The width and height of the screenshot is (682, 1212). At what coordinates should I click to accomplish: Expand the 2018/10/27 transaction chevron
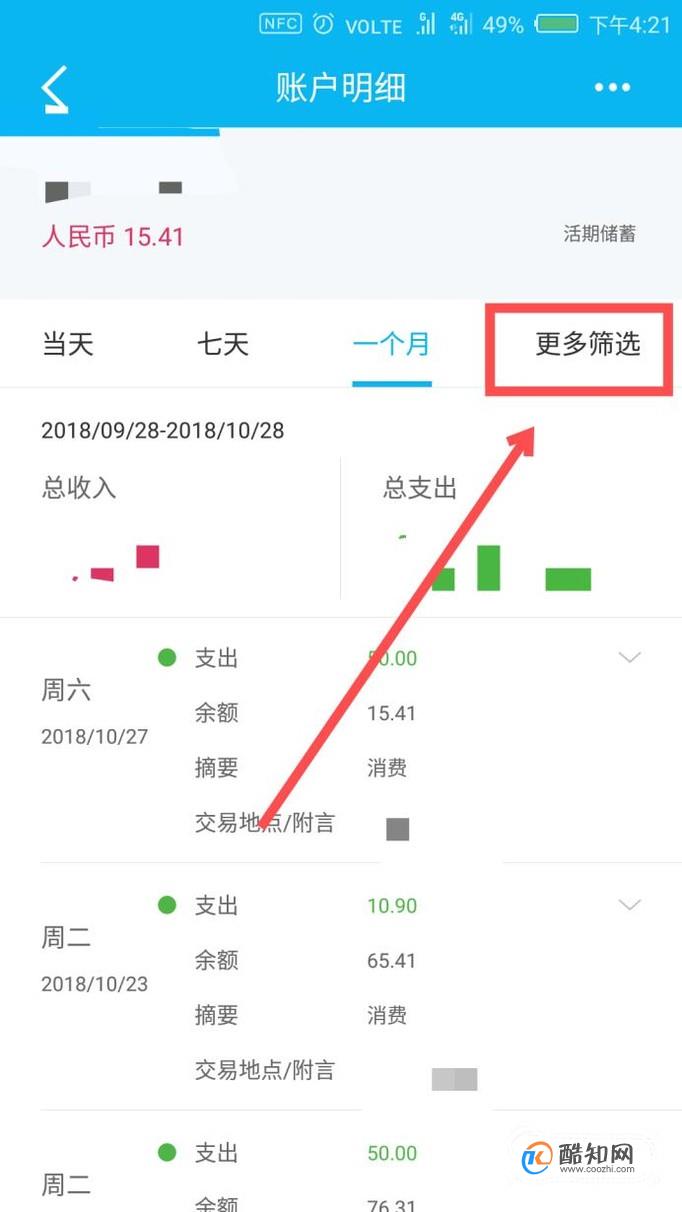(629, 657)
